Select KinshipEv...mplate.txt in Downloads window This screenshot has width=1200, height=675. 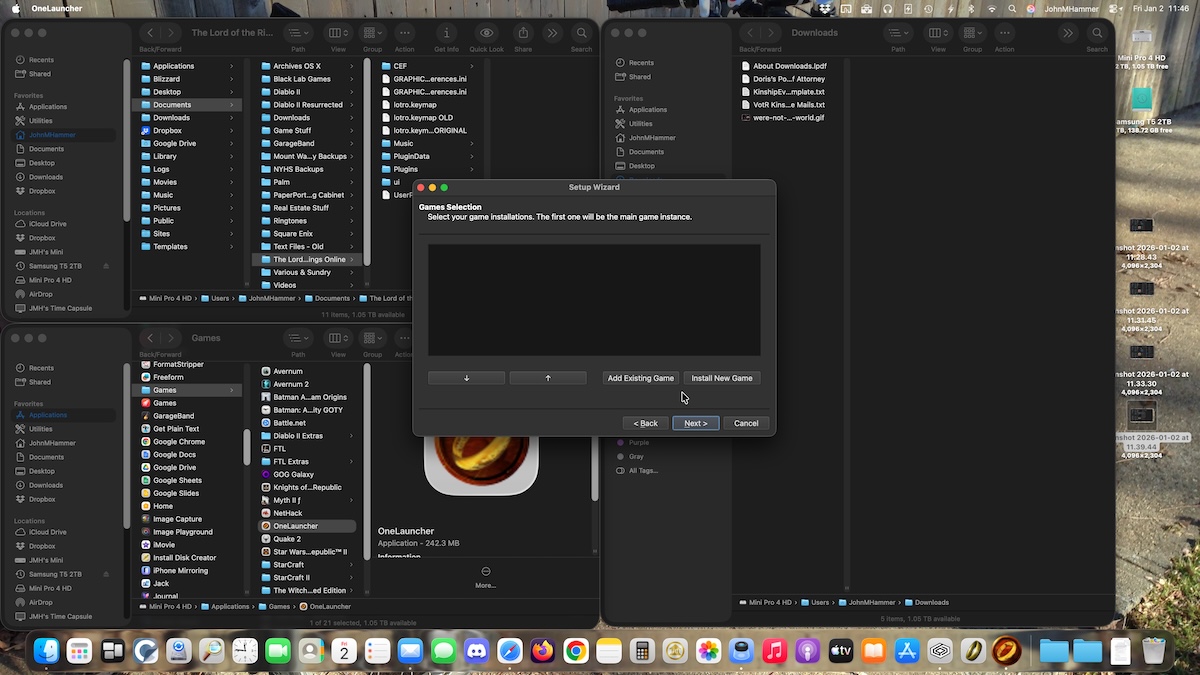[x=789, y=92]
